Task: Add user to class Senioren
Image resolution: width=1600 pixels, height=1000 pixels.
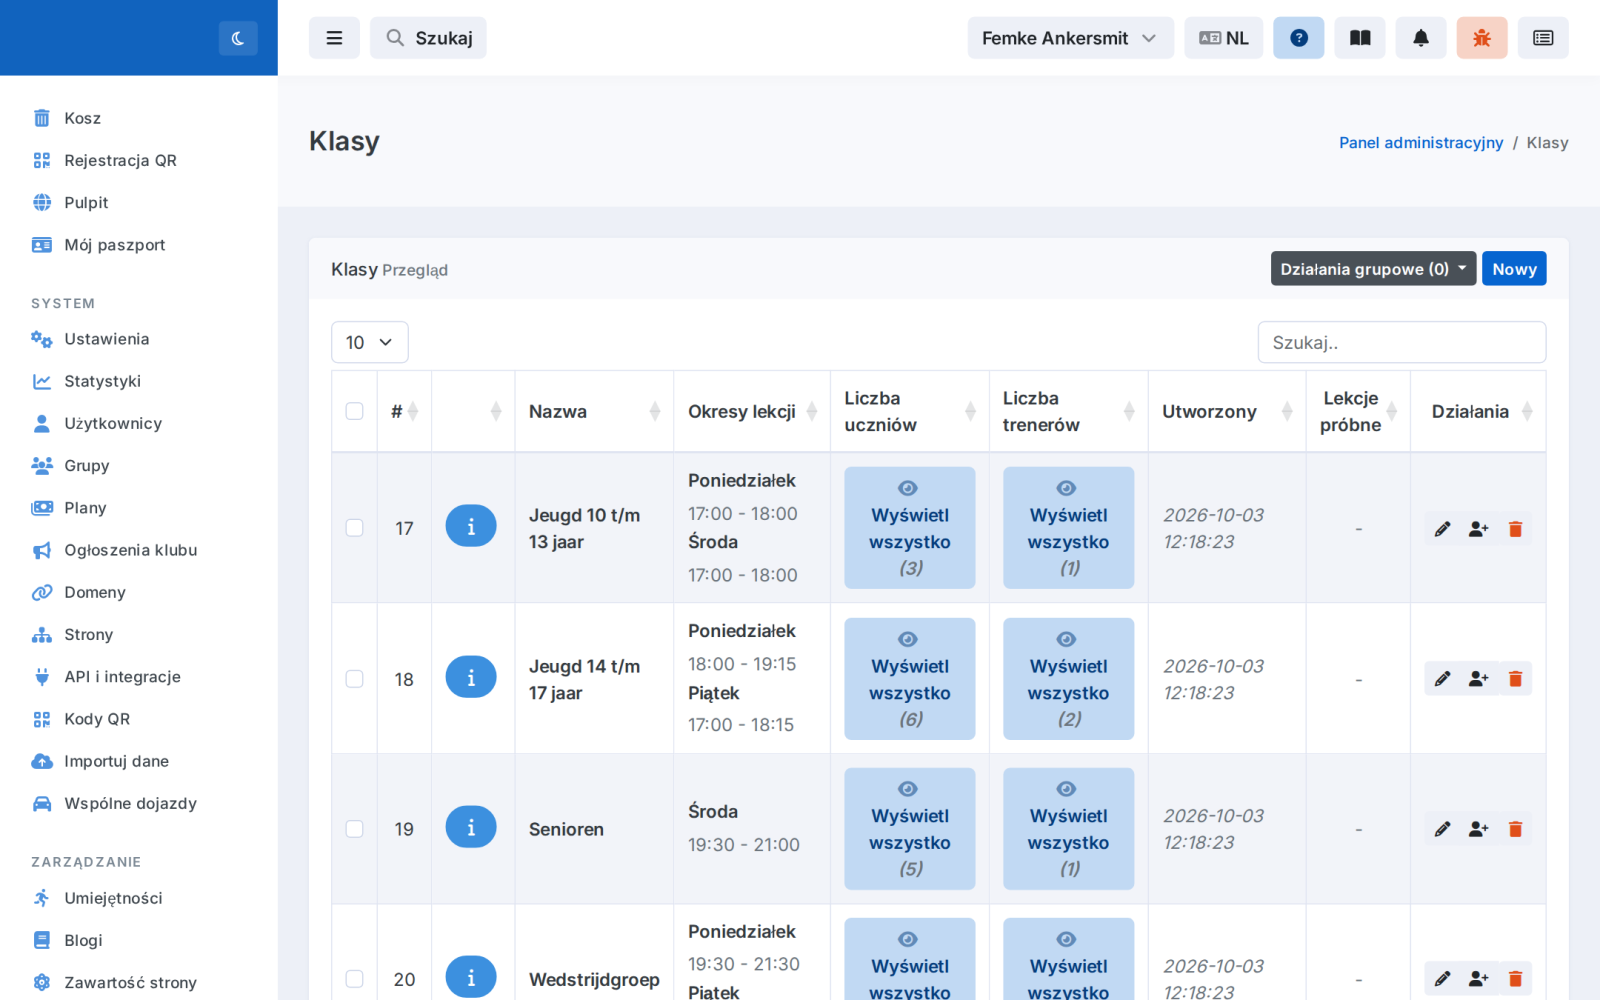Action: [x=1479, y=829]
